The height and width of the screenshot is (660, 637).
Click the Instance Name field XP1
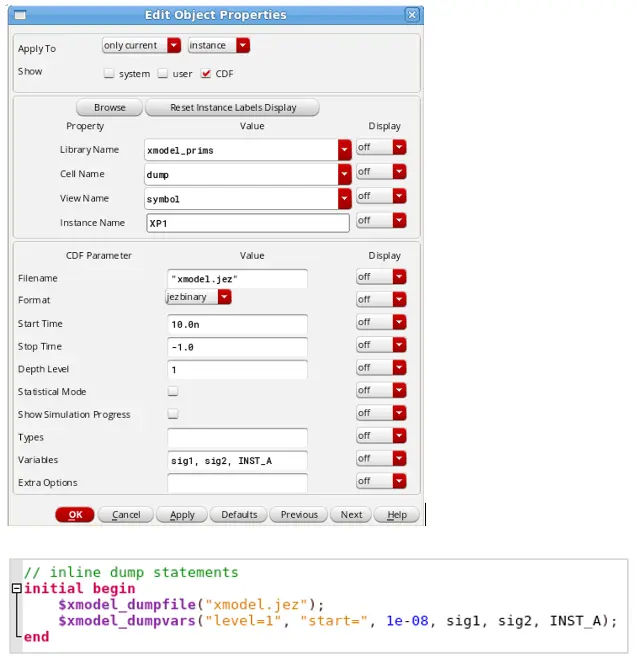click(x=248, y=223)
